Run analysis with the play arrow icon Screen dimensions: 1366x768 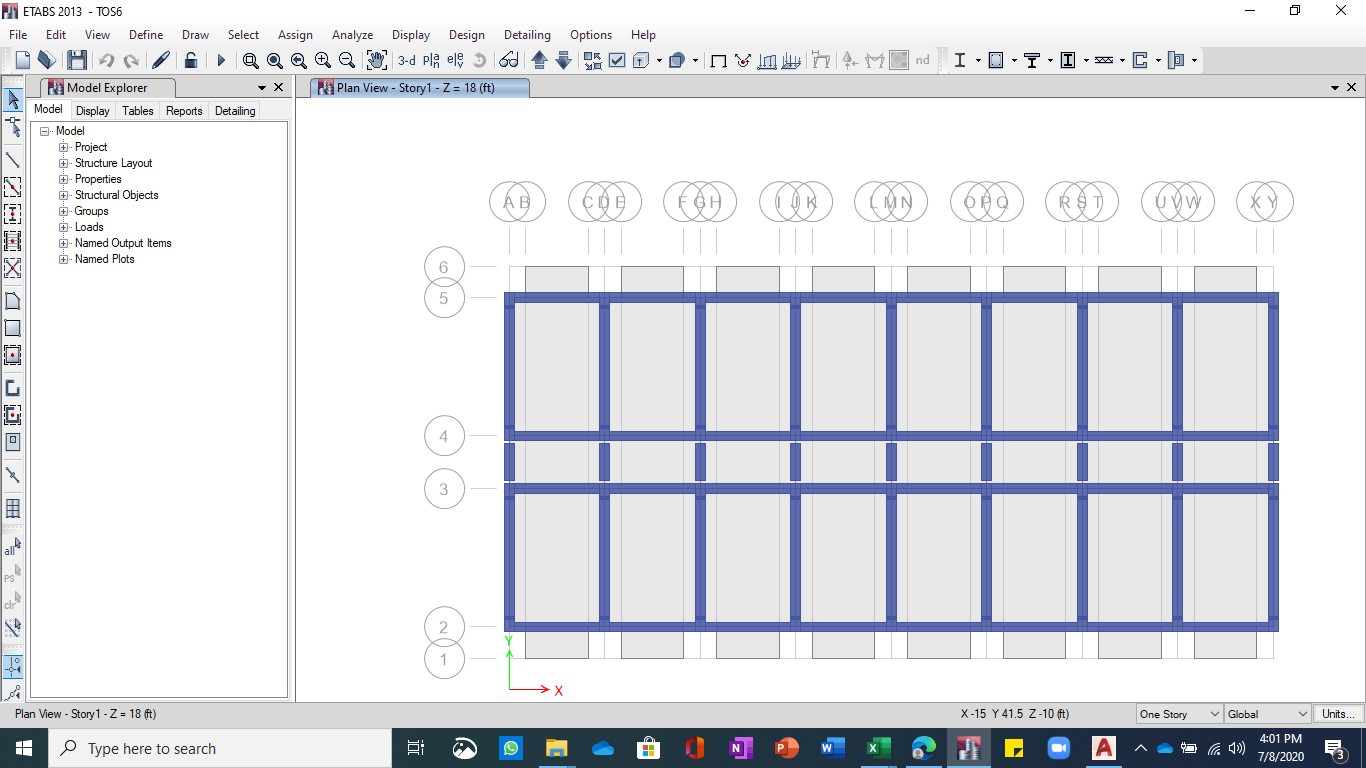tap(221, 60)
